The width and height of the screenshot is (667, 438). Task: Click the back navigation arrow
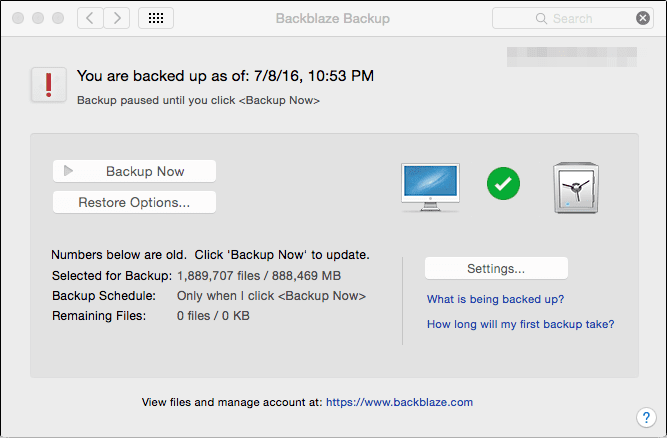[x=90, y=18]
